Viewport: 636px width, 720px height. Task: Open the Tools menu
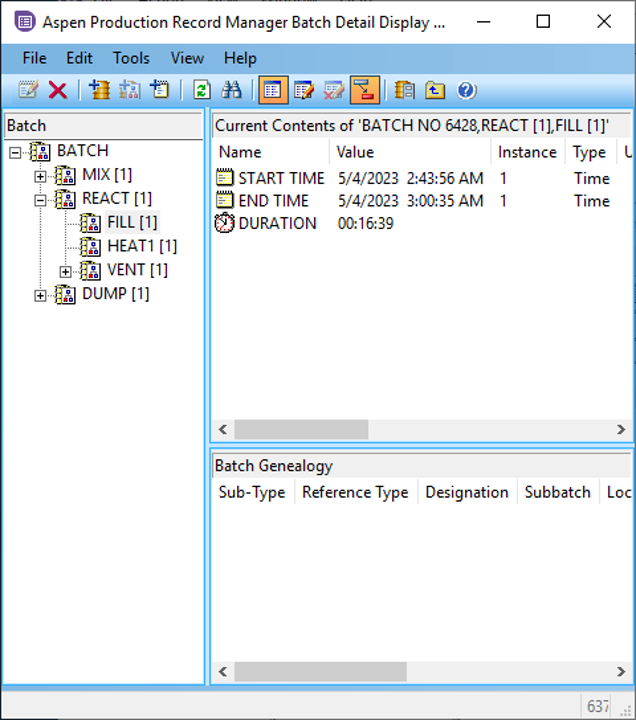tap(131, 58)
